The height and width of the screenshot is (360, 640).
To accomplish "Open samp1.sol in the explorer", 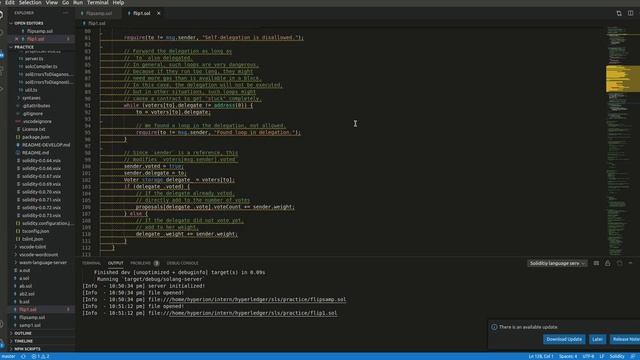I will [30, 325].
